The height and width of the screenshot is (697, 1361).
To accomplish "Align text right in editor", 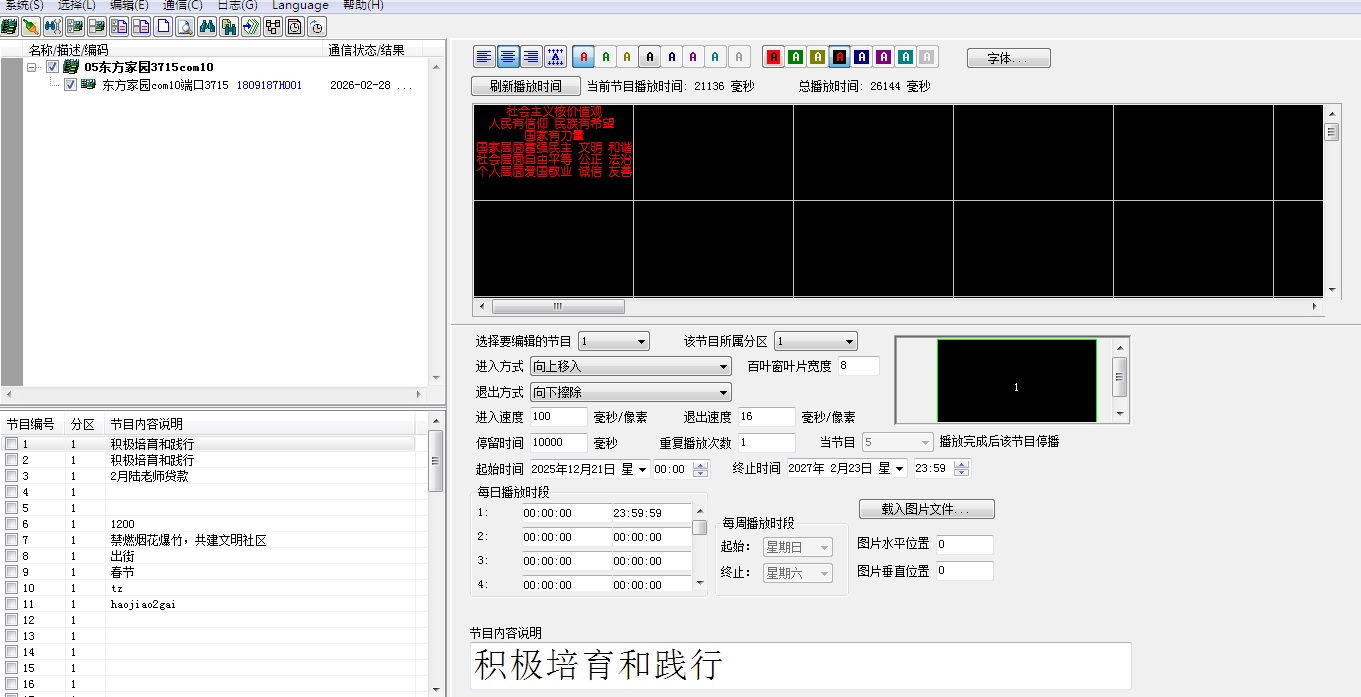I will point(531,58).
